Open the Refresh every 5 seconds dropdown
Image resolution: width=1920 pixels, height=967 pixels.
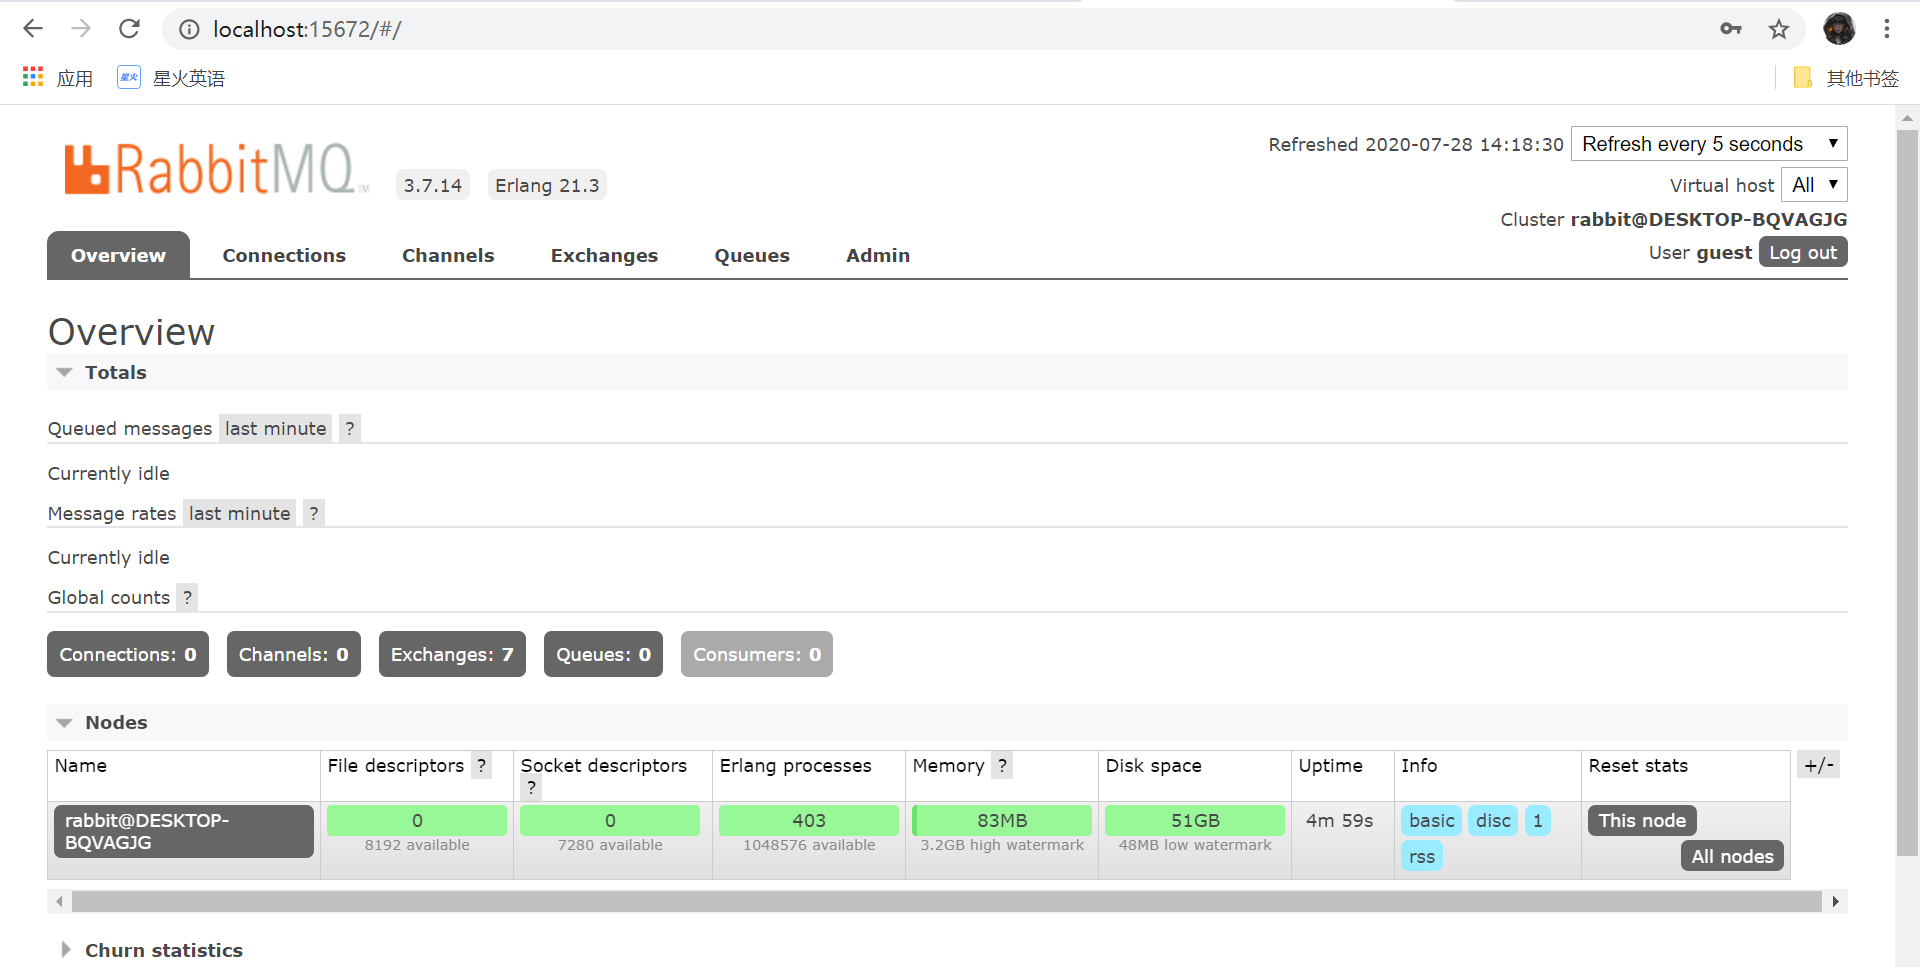[1709, 144]
